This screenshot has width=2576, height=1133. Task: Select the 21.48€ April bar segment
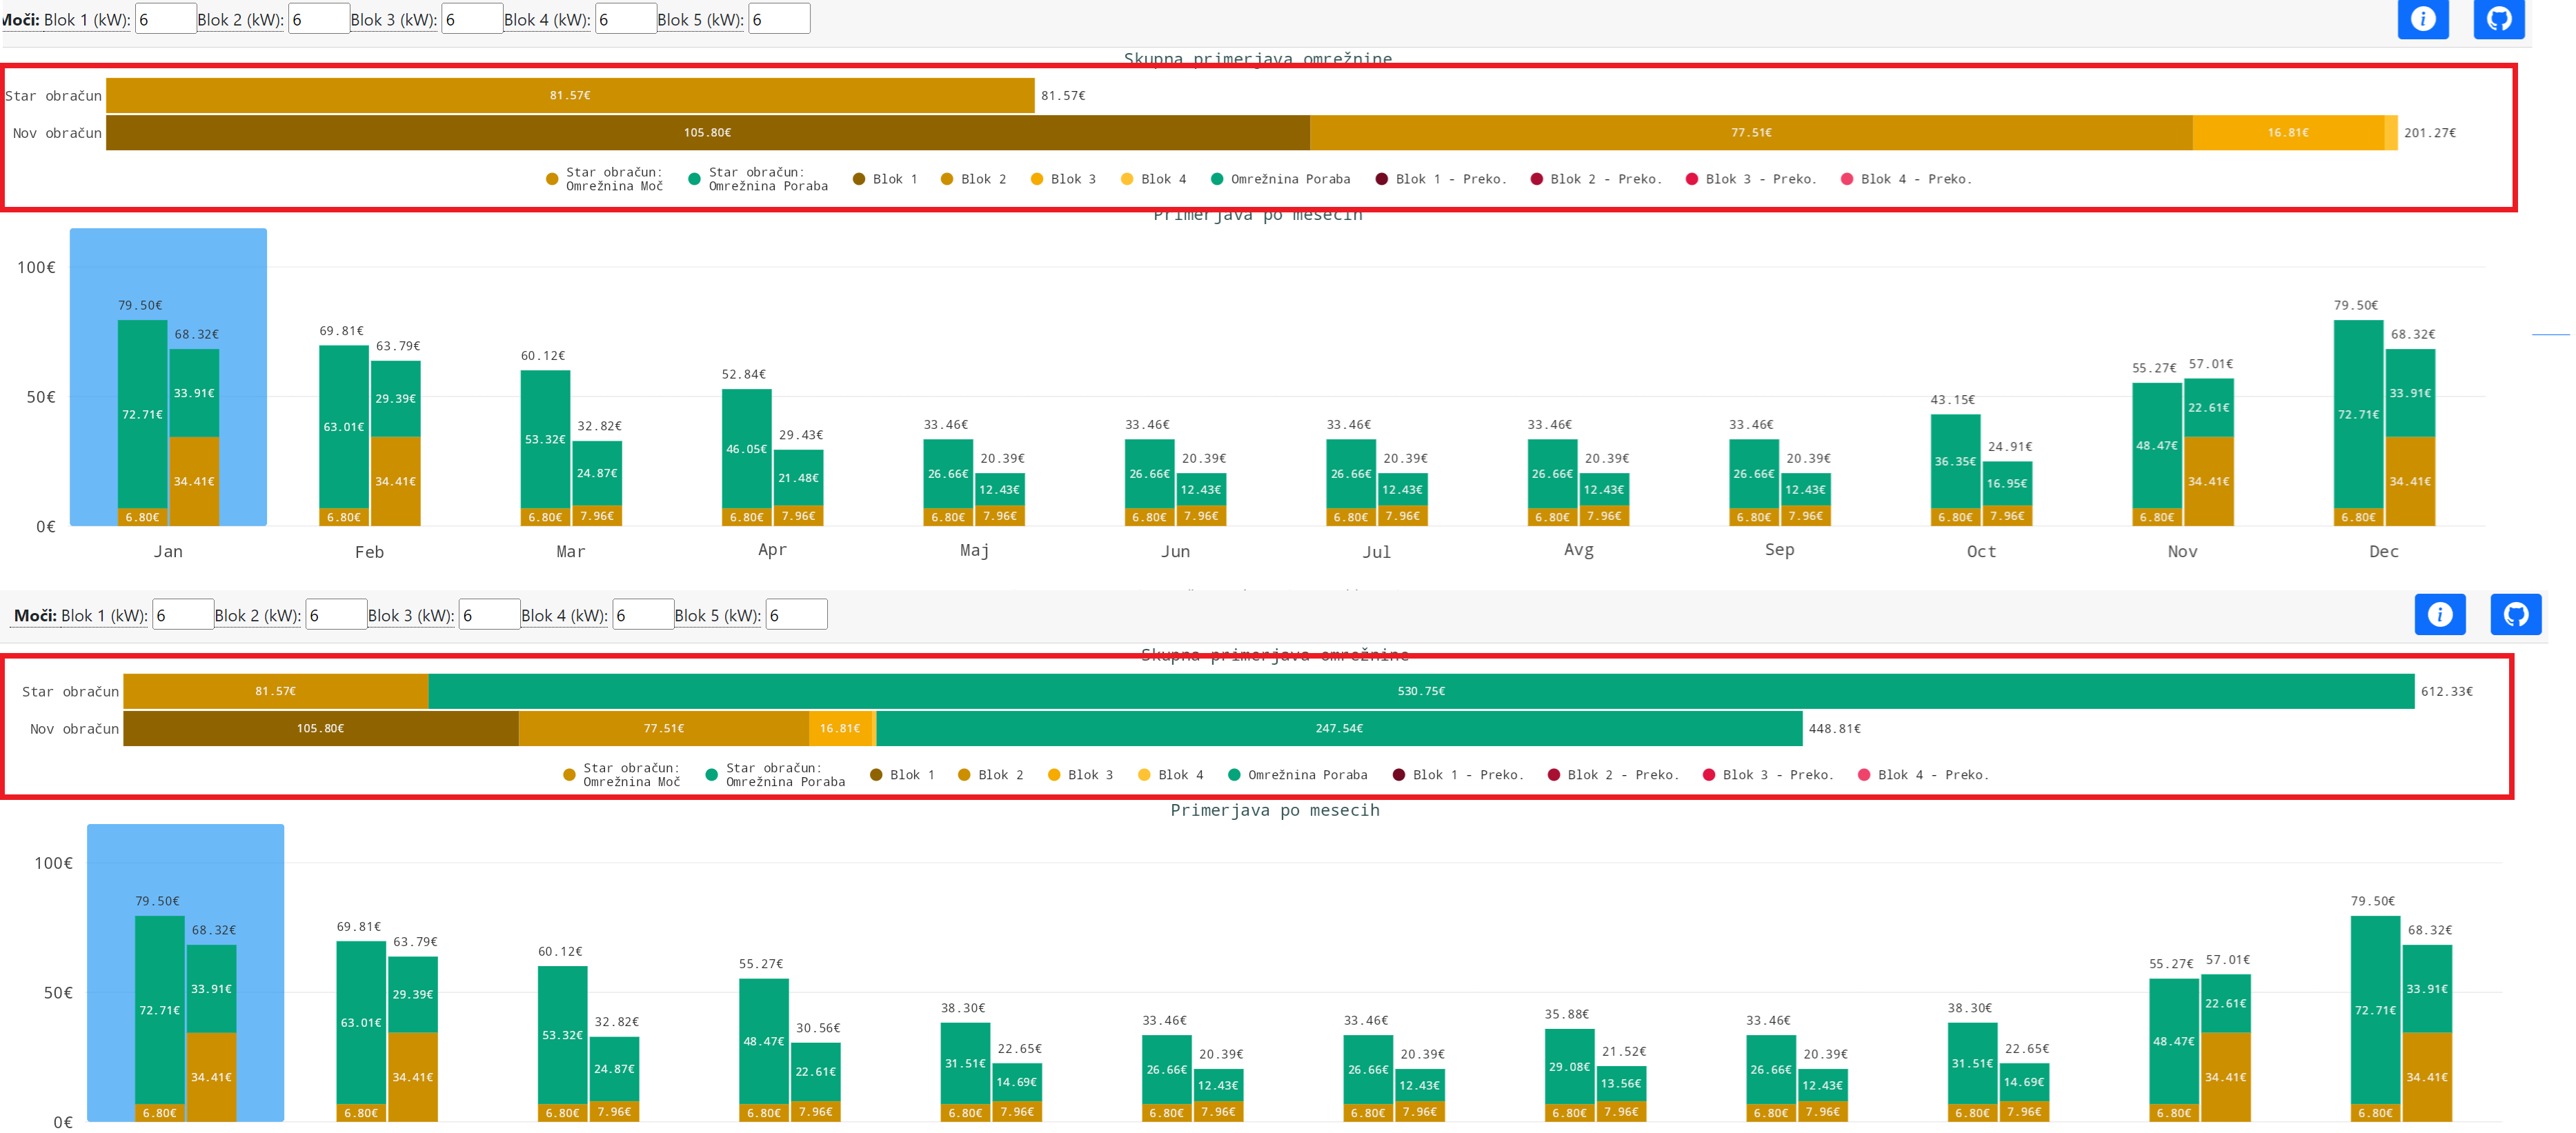tap(798, 478)
